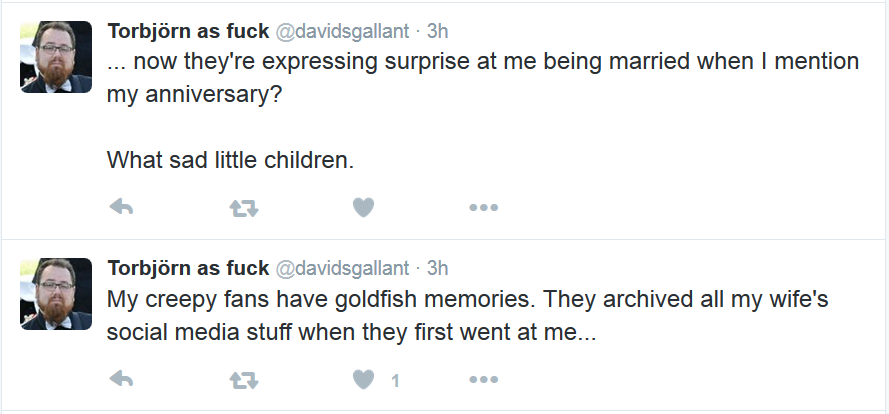Open more options on goldfish memories tweet
The image size is (889, 414).
click(x=484, y=380)
